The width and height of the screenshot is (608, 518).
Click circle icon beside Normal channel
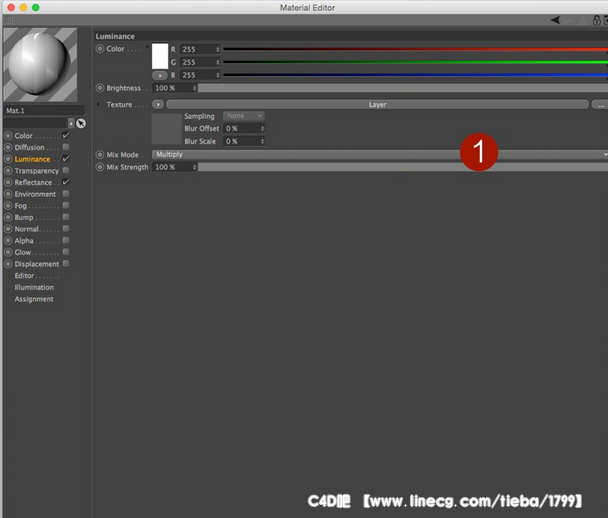coord(8,229)
